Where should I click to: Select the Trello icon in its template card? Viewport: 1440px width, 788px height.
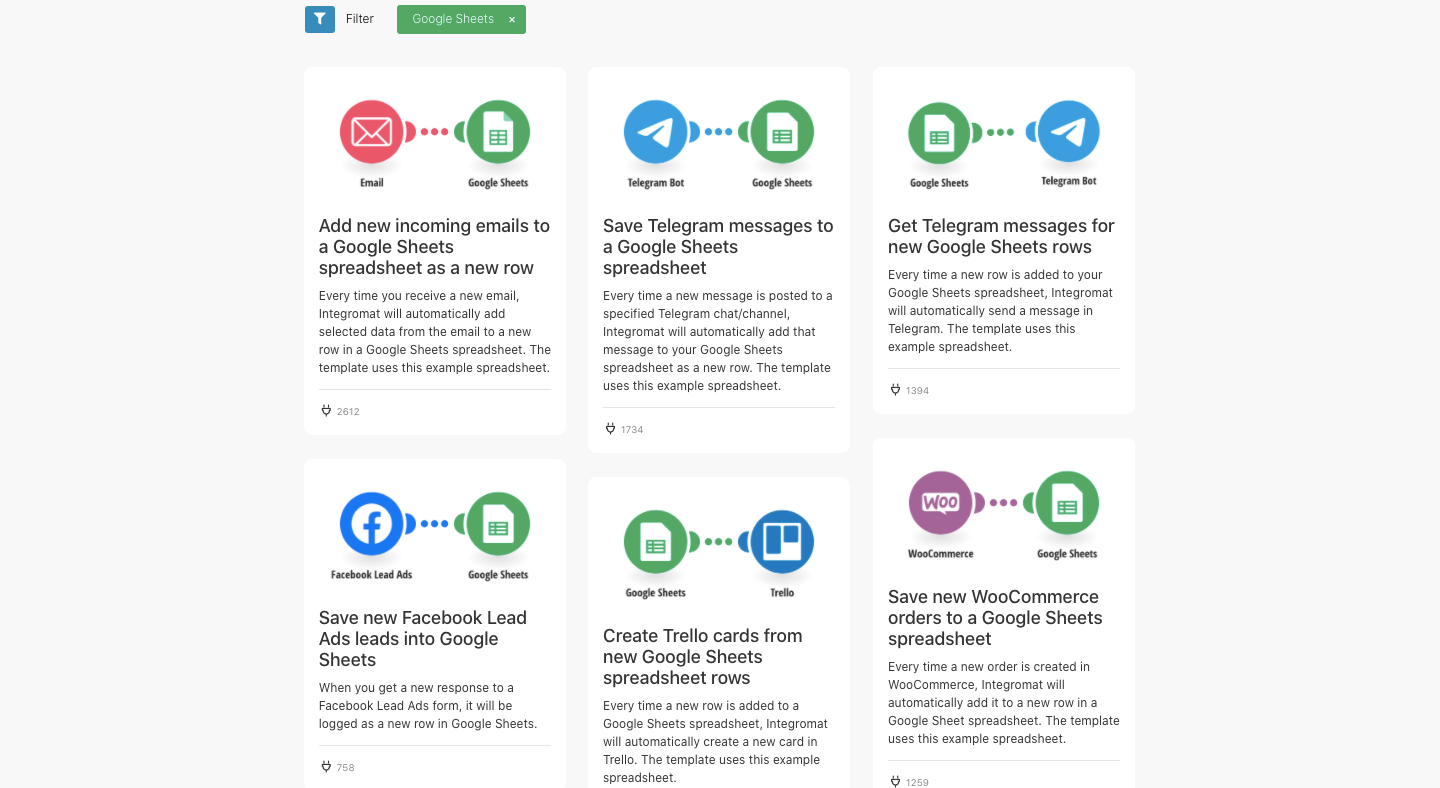pos(781,543)
